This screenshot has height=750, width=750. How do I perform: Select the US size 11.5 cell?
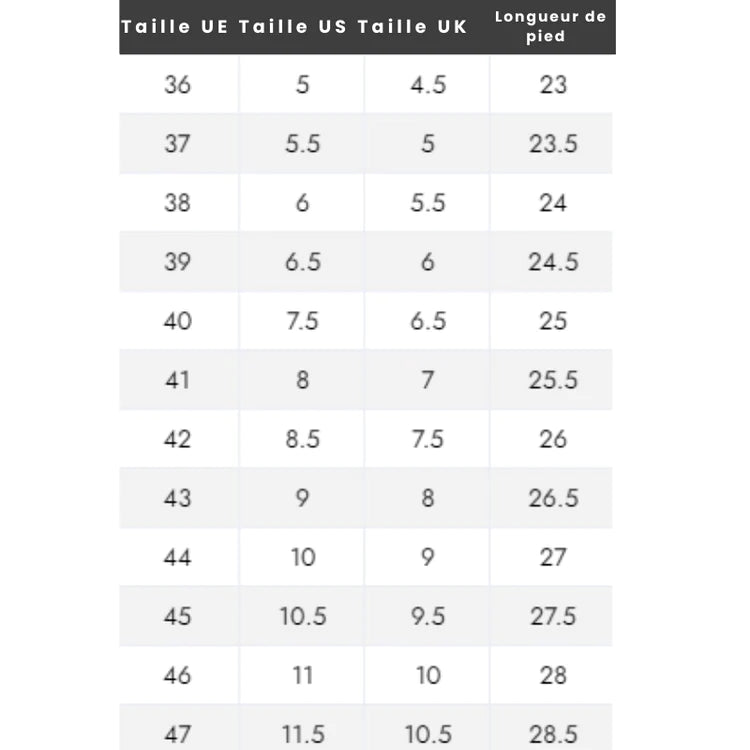click(x=302, y=734)
